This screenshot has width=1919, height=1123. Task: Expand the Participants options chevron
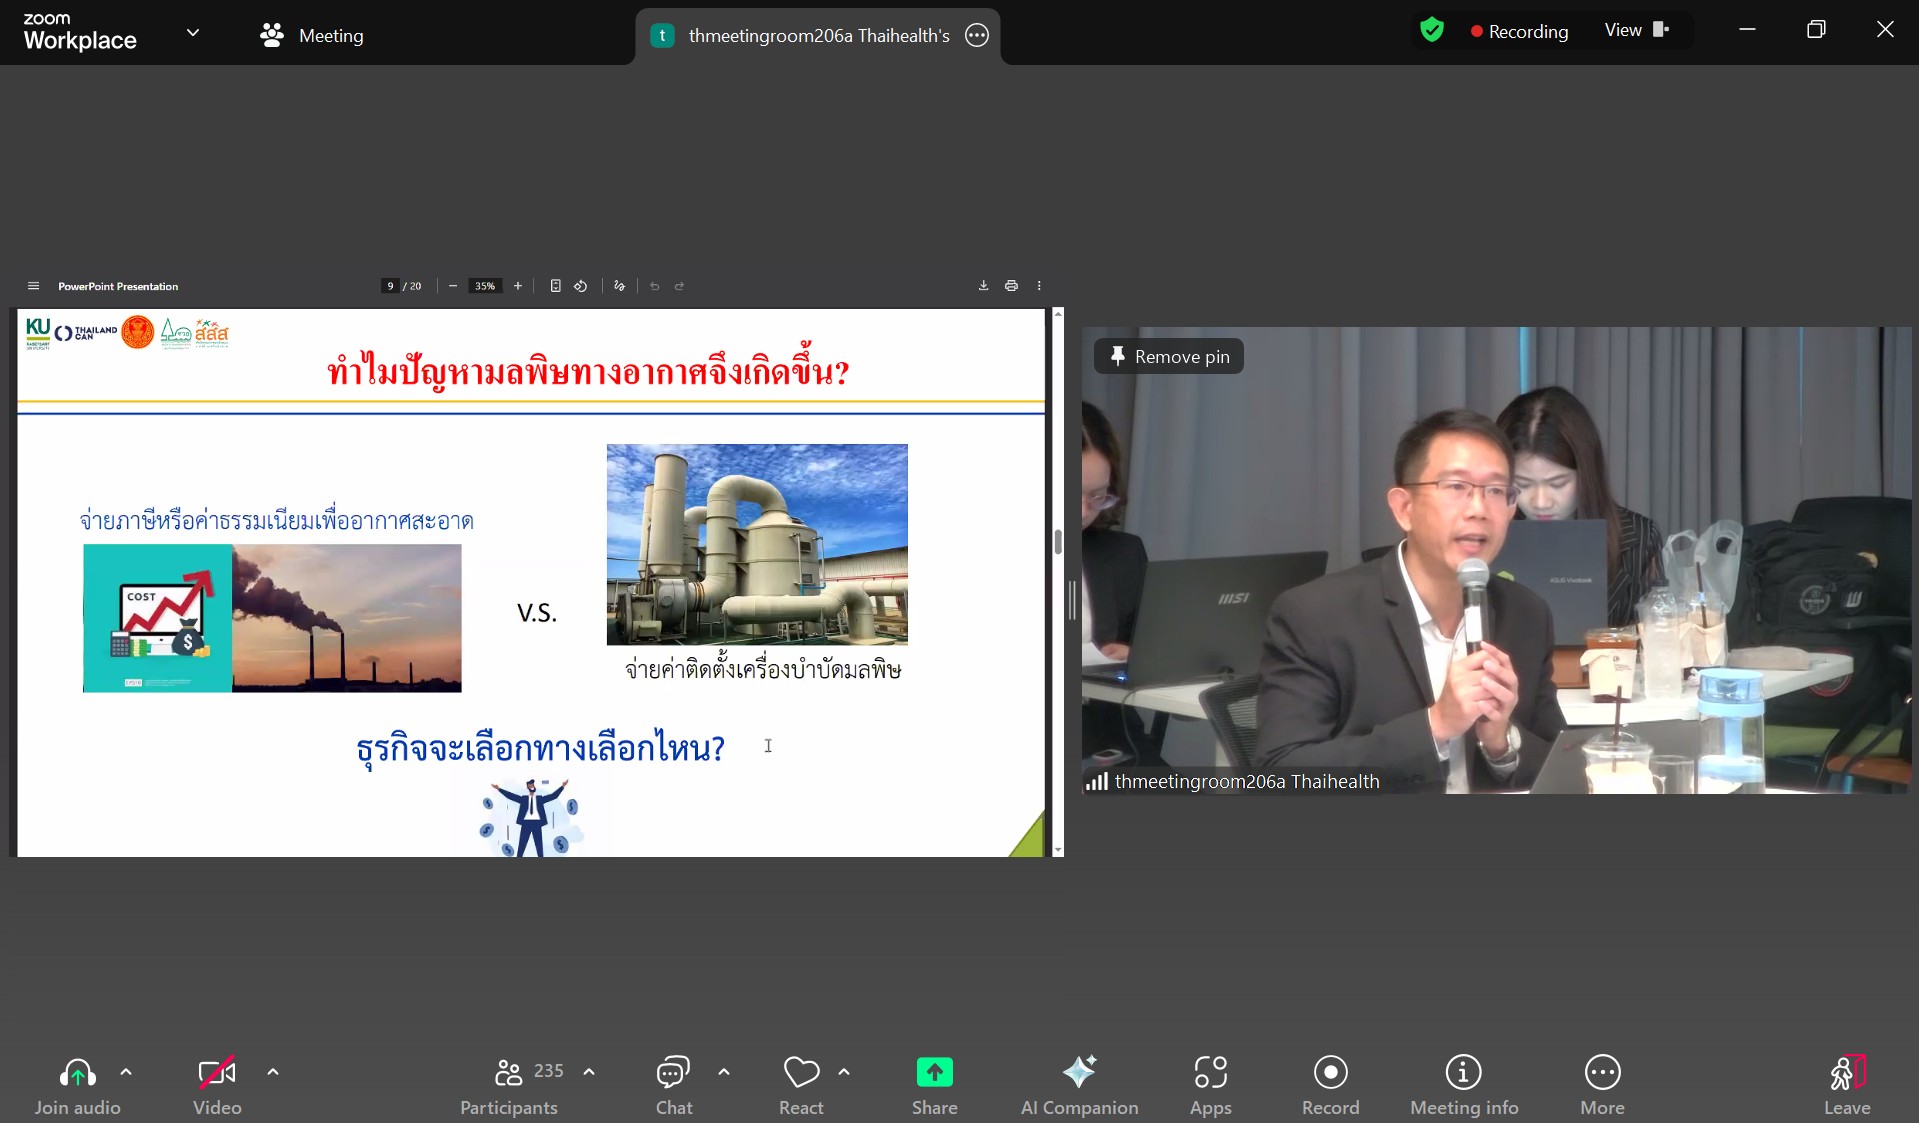[x=589, y=1072]
